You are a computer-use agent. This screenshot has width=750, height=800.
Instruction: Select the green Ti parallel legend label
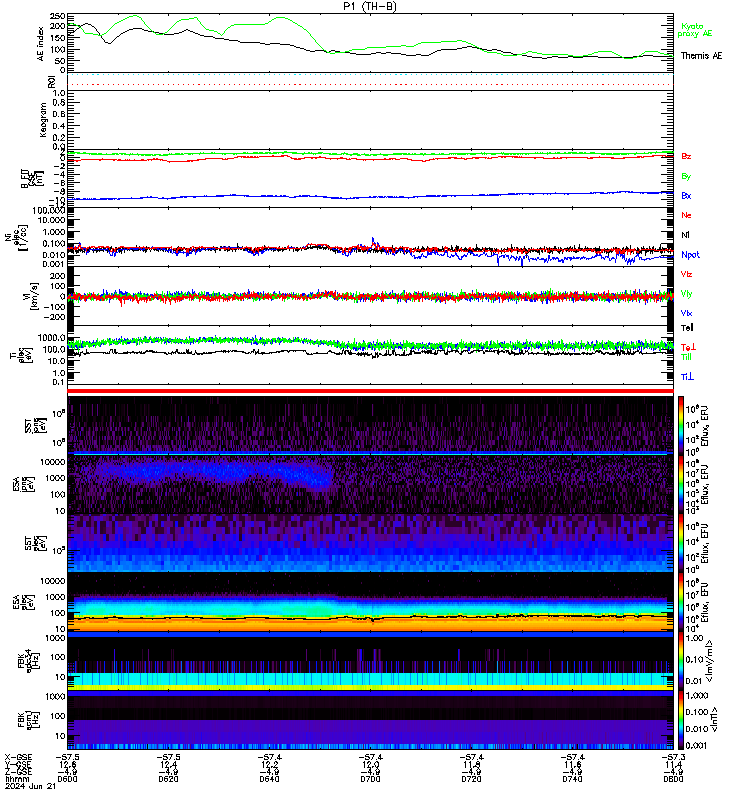pos(687,357)
